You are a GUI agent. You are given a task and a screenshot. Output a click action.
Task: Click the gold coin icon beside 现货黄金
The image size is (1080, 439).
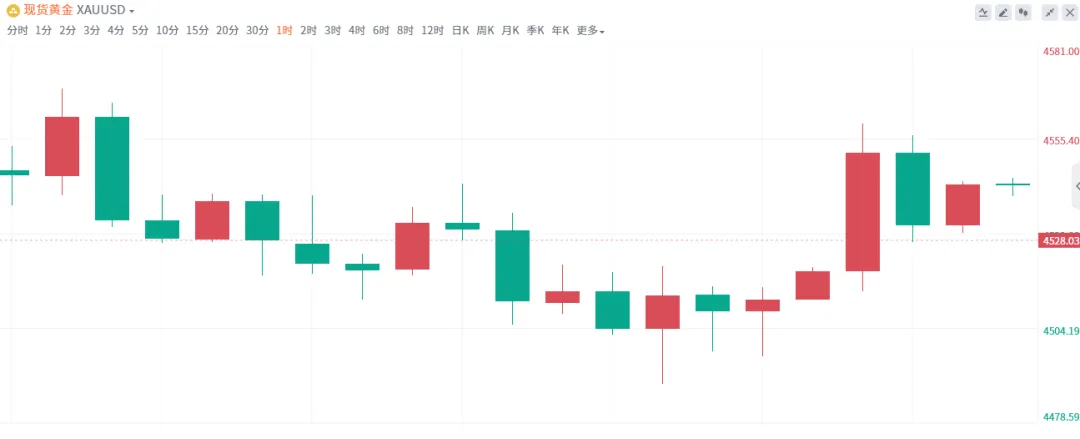point(12,11)
